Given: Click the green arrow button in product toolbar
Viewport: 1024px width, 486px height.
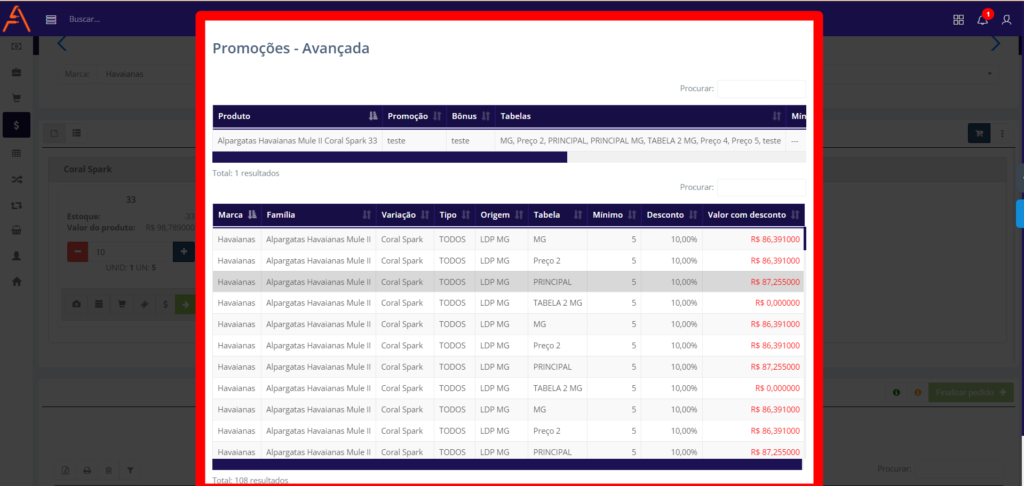Looking at the screenshot, I should (x=185, y=304).
